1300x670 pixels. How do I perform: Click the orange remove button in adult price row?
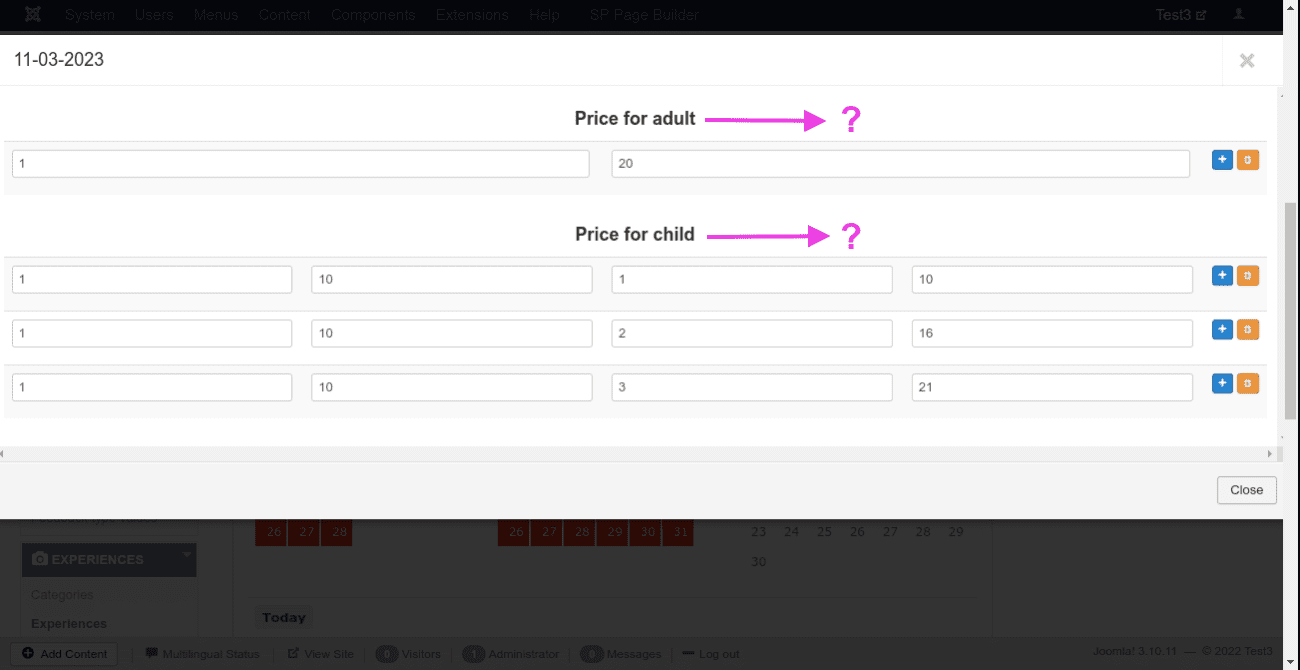point(1248,160)
